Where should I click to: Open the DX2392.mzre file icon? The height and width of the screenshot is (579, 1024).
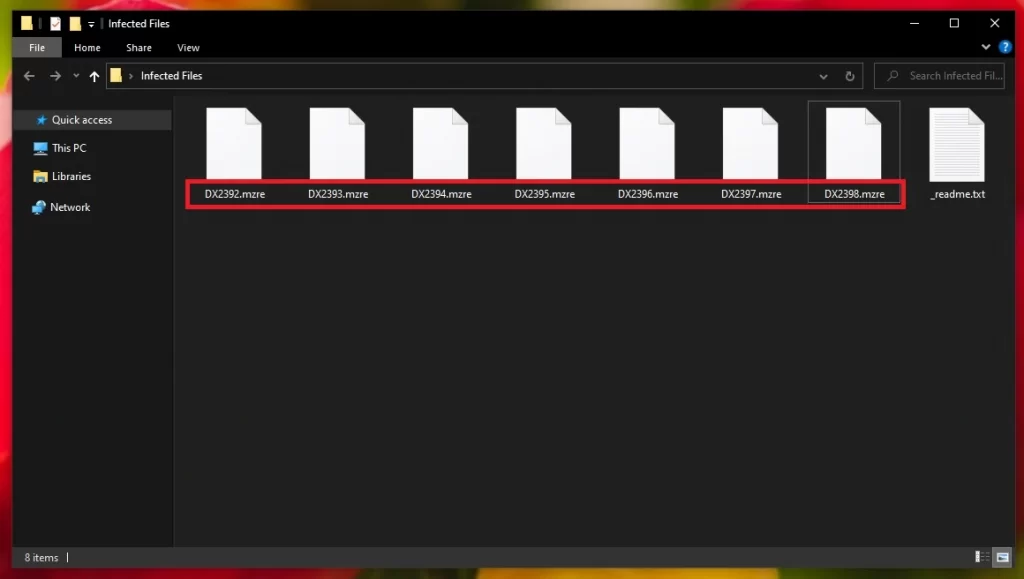coord(234,143)
